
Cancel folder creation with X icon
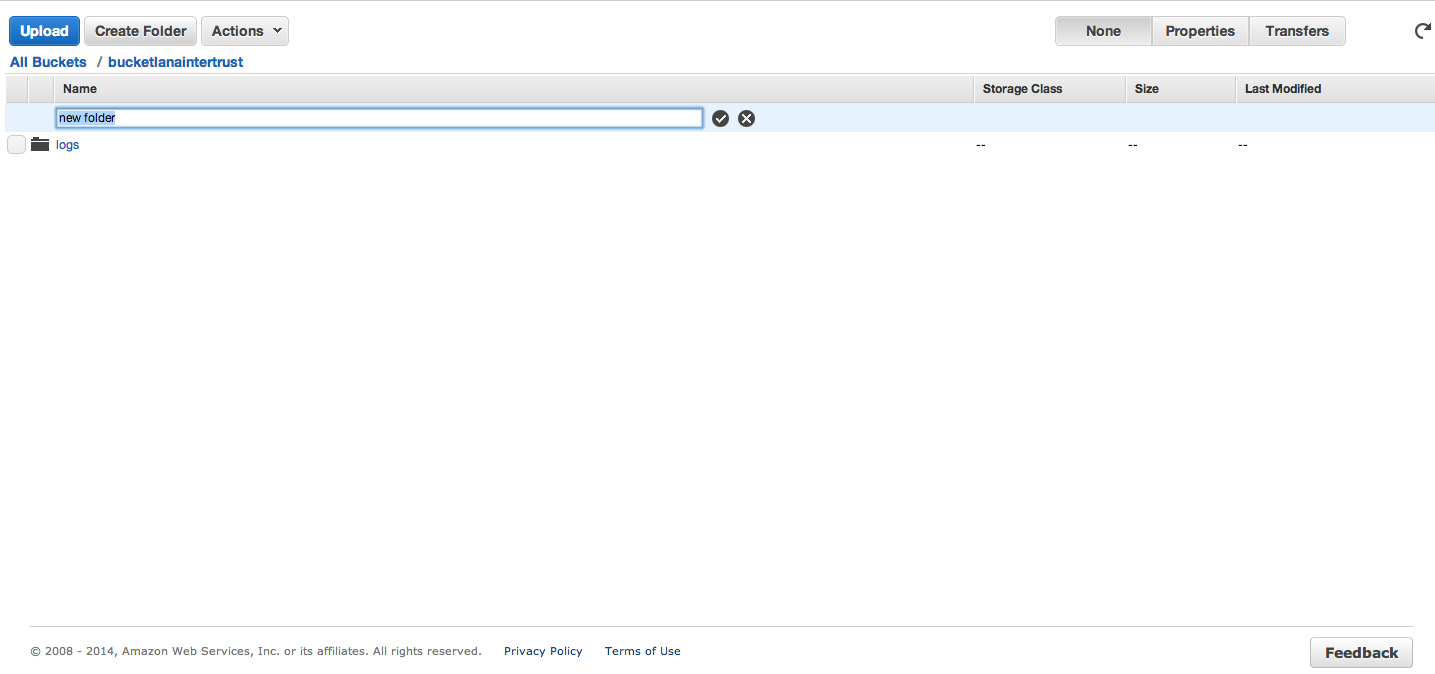click(746, 118)
